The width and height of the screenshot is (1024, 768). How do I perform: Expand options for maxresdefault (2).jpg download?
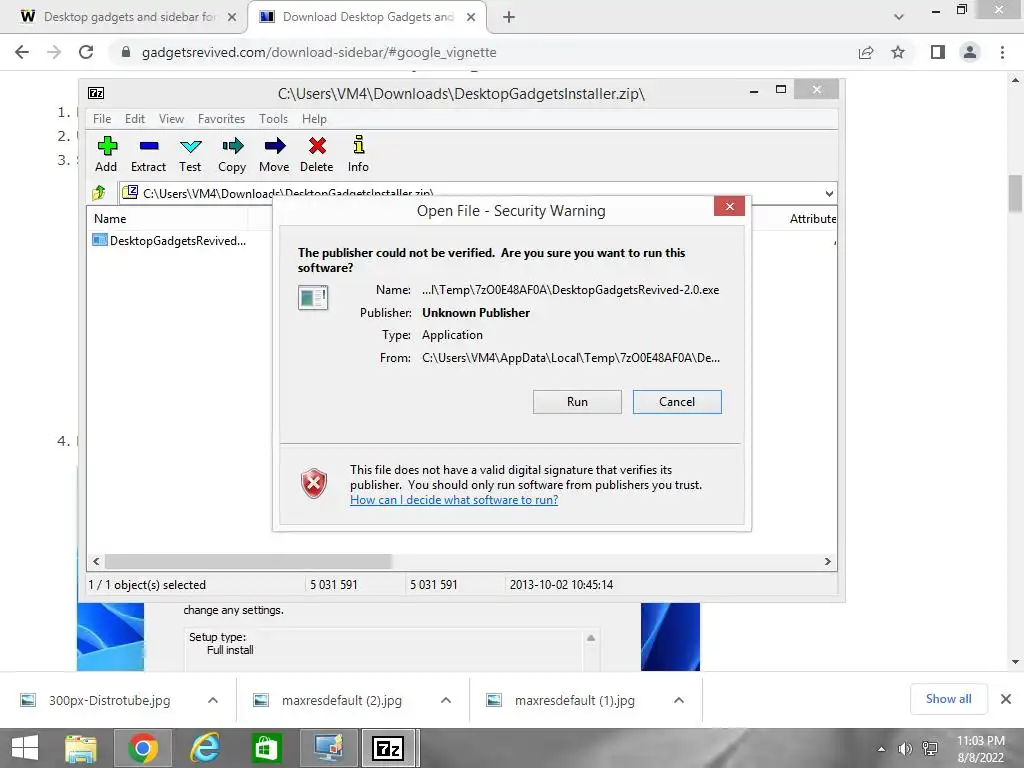446,700
